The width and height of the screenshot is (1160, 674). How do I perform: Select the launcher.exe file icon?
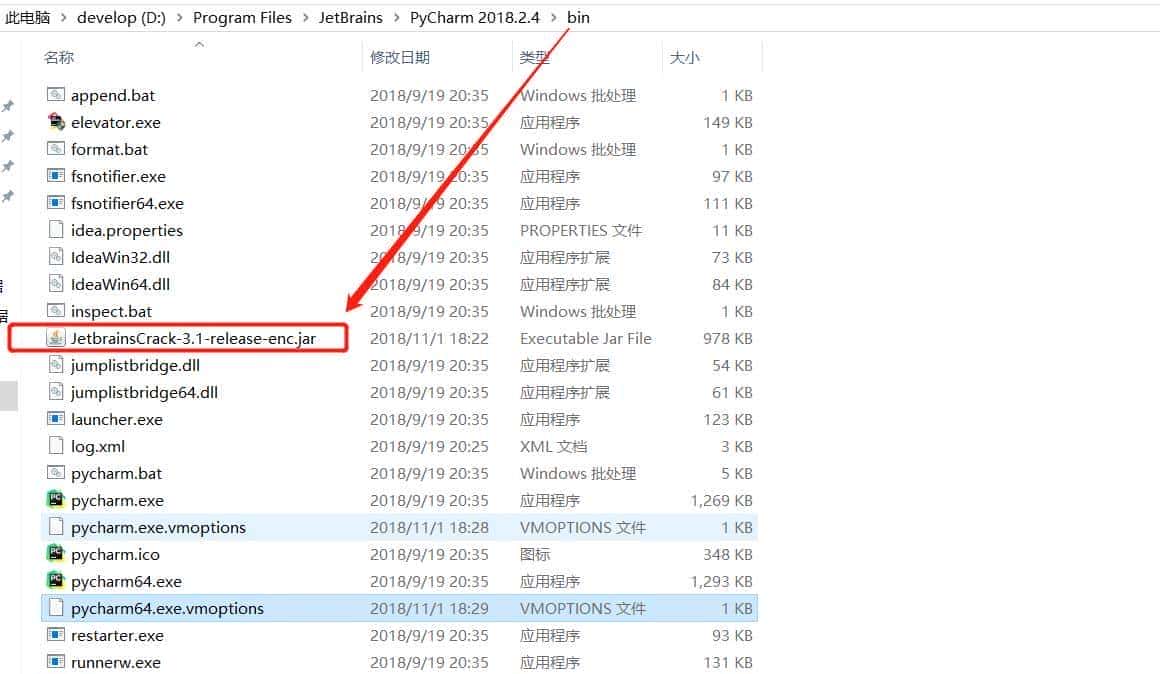click(56, 419)
